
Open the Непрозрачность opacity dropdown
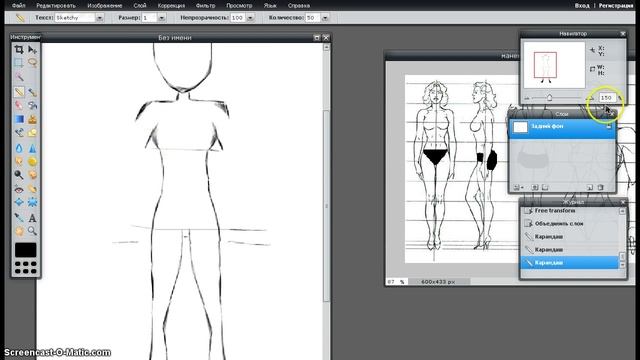coord(250,18)
